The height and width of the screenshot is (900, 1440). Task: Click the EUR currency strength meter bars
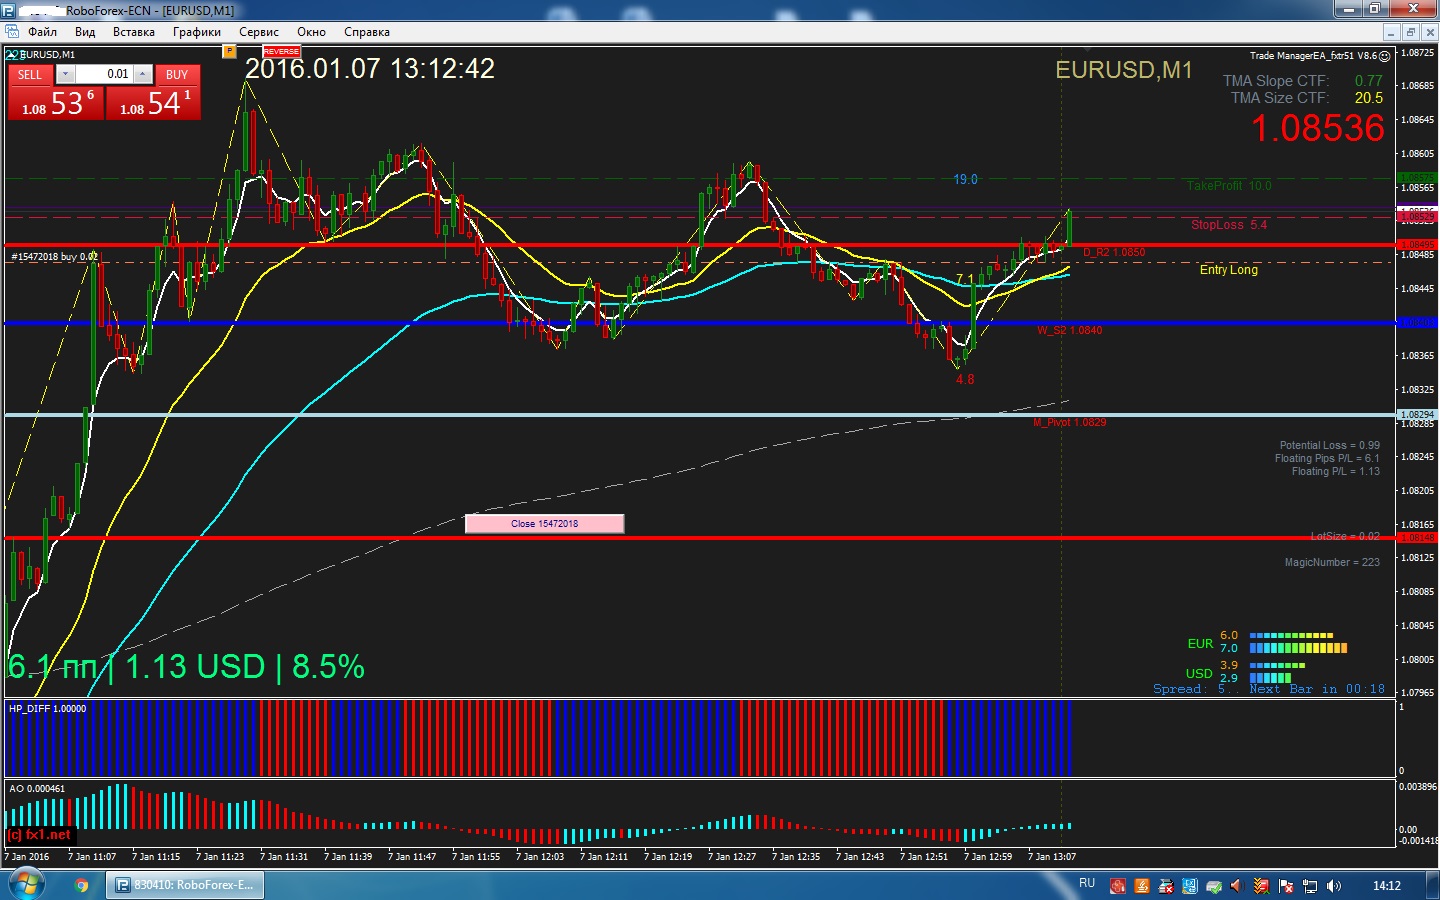[x=1298, y=642]
